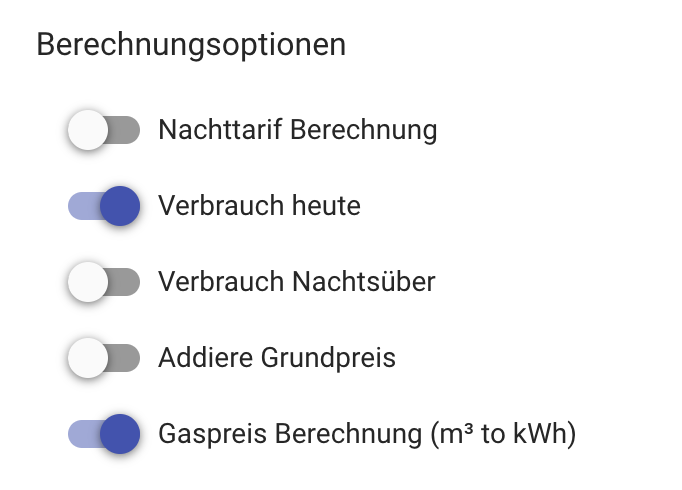Enable the Nachttarif Berechnung toggle
The width and height of the screenshot is (682, 490).
(x=104, y=131)
